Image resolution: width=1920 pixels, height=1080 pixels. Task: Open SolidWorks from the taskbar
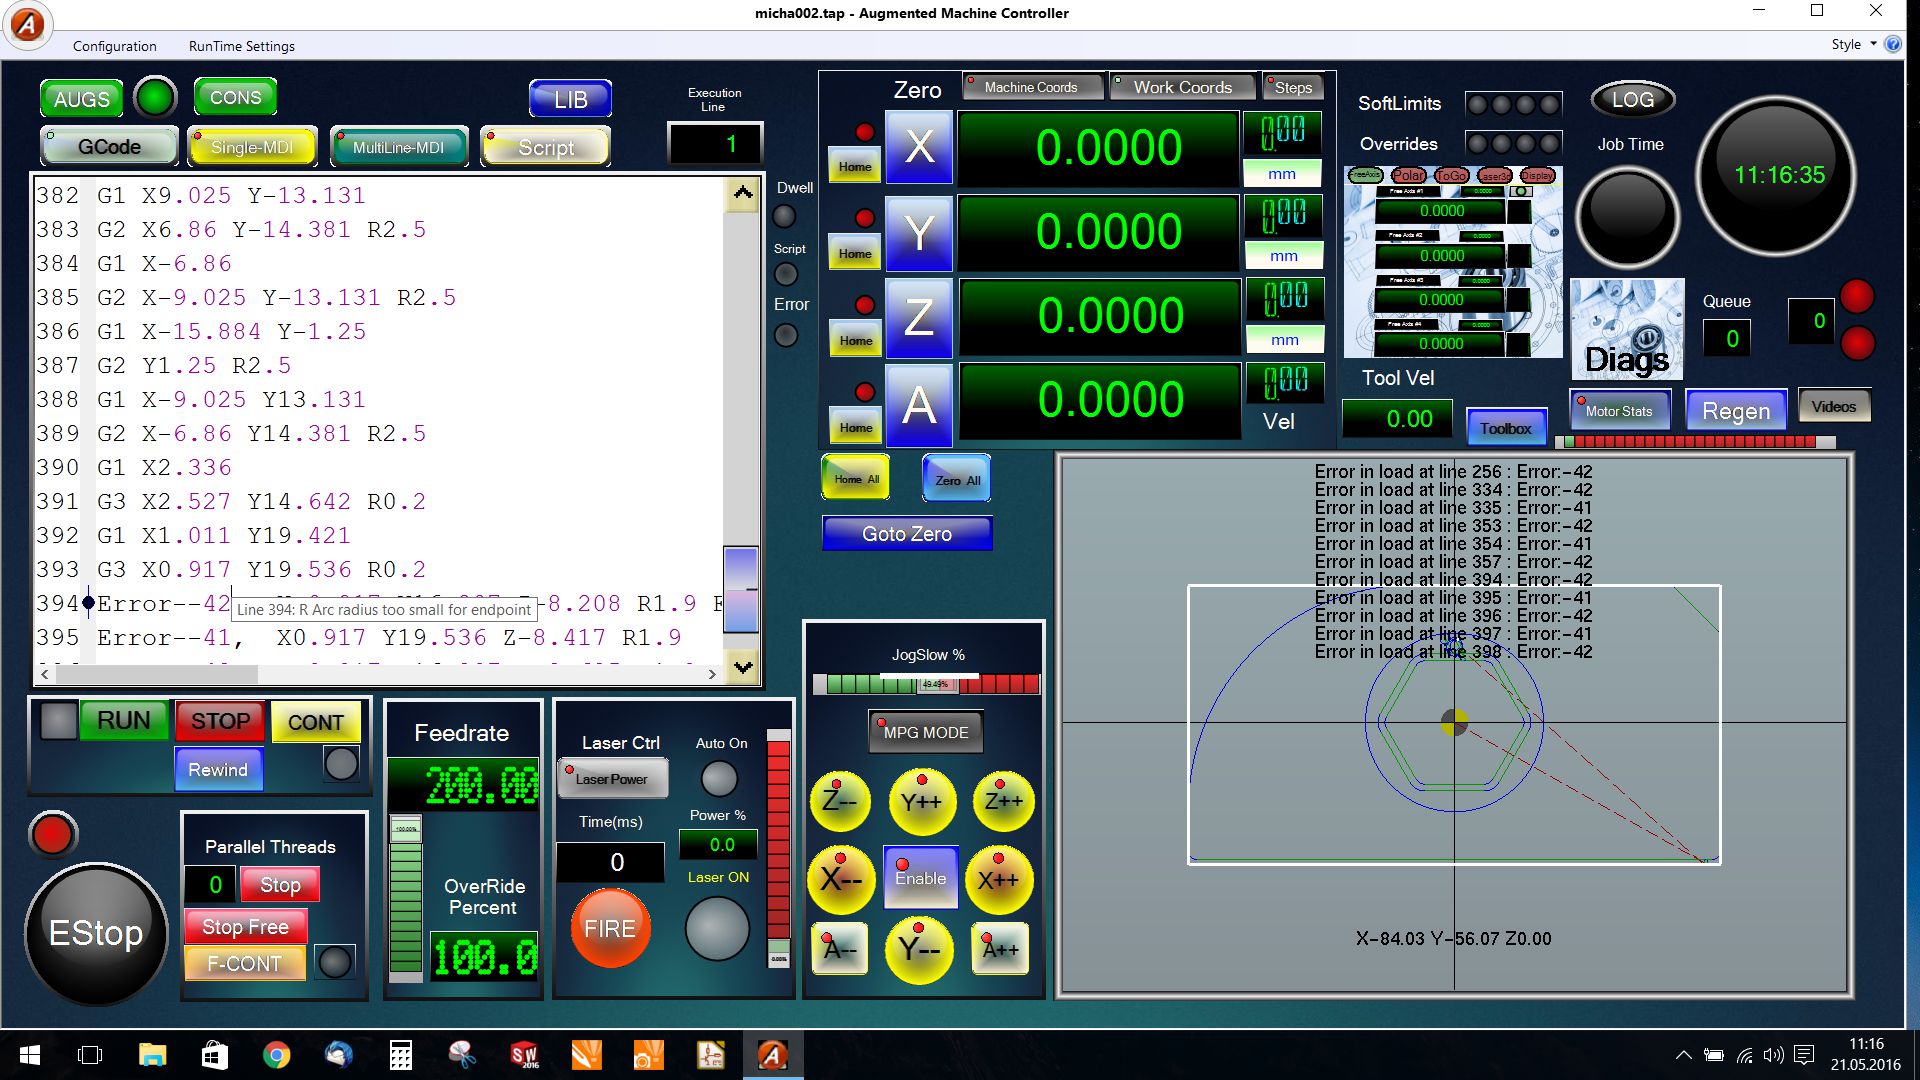click(524, 1055)
